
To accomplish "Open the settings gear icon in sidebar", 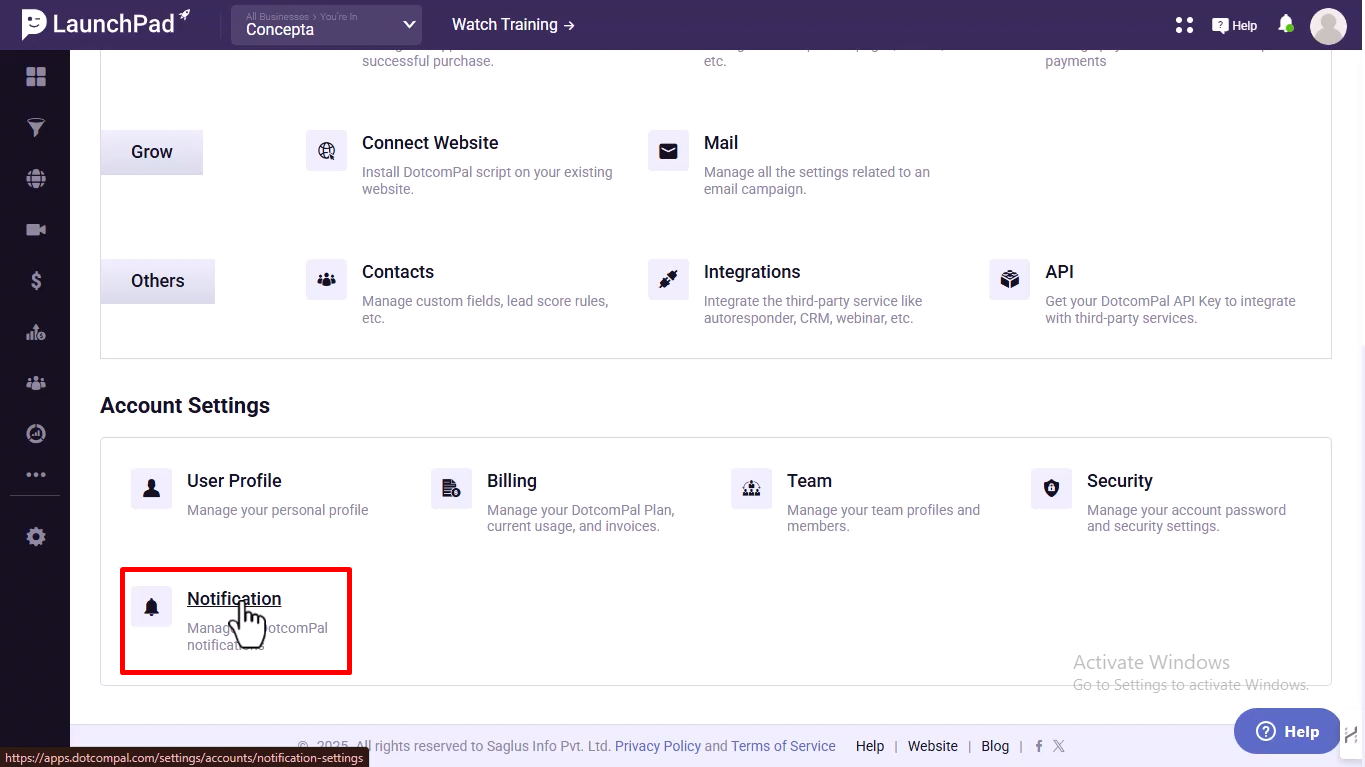I will pyautogui.click(x=36, y=537).
